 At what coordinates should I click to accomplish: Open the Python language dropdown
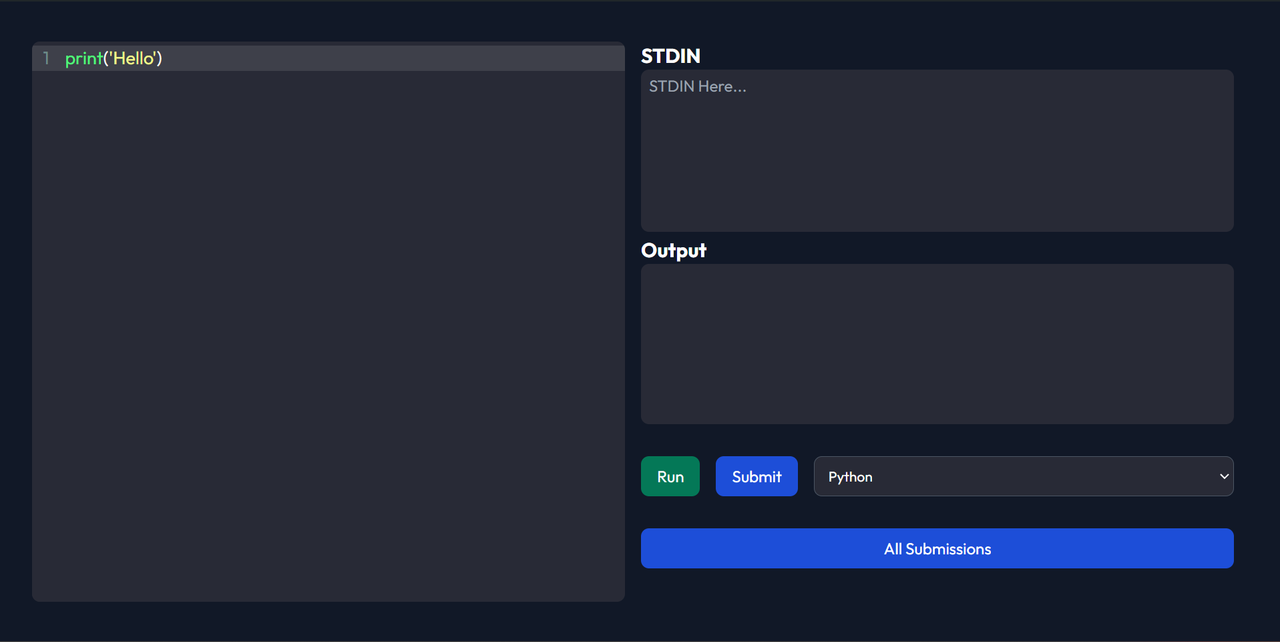point(1023,476)
